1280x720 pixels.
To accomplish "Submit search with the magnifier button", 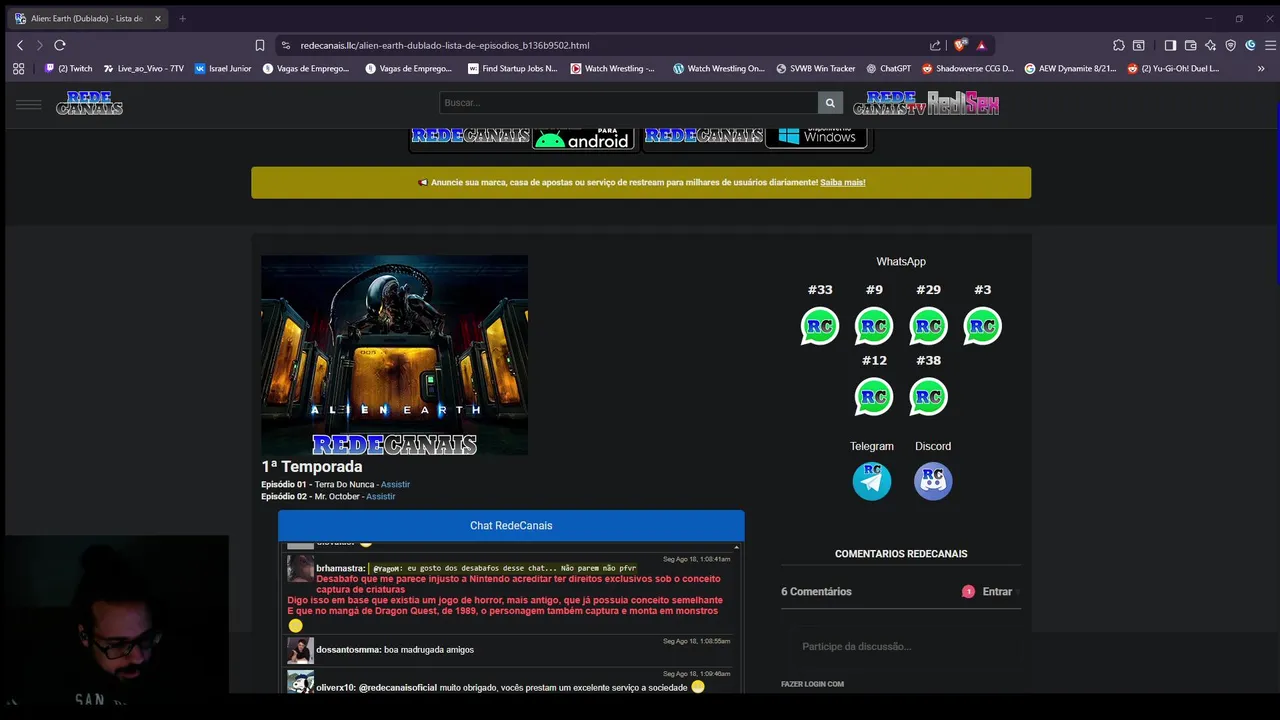I will click(x=829, y=103).
